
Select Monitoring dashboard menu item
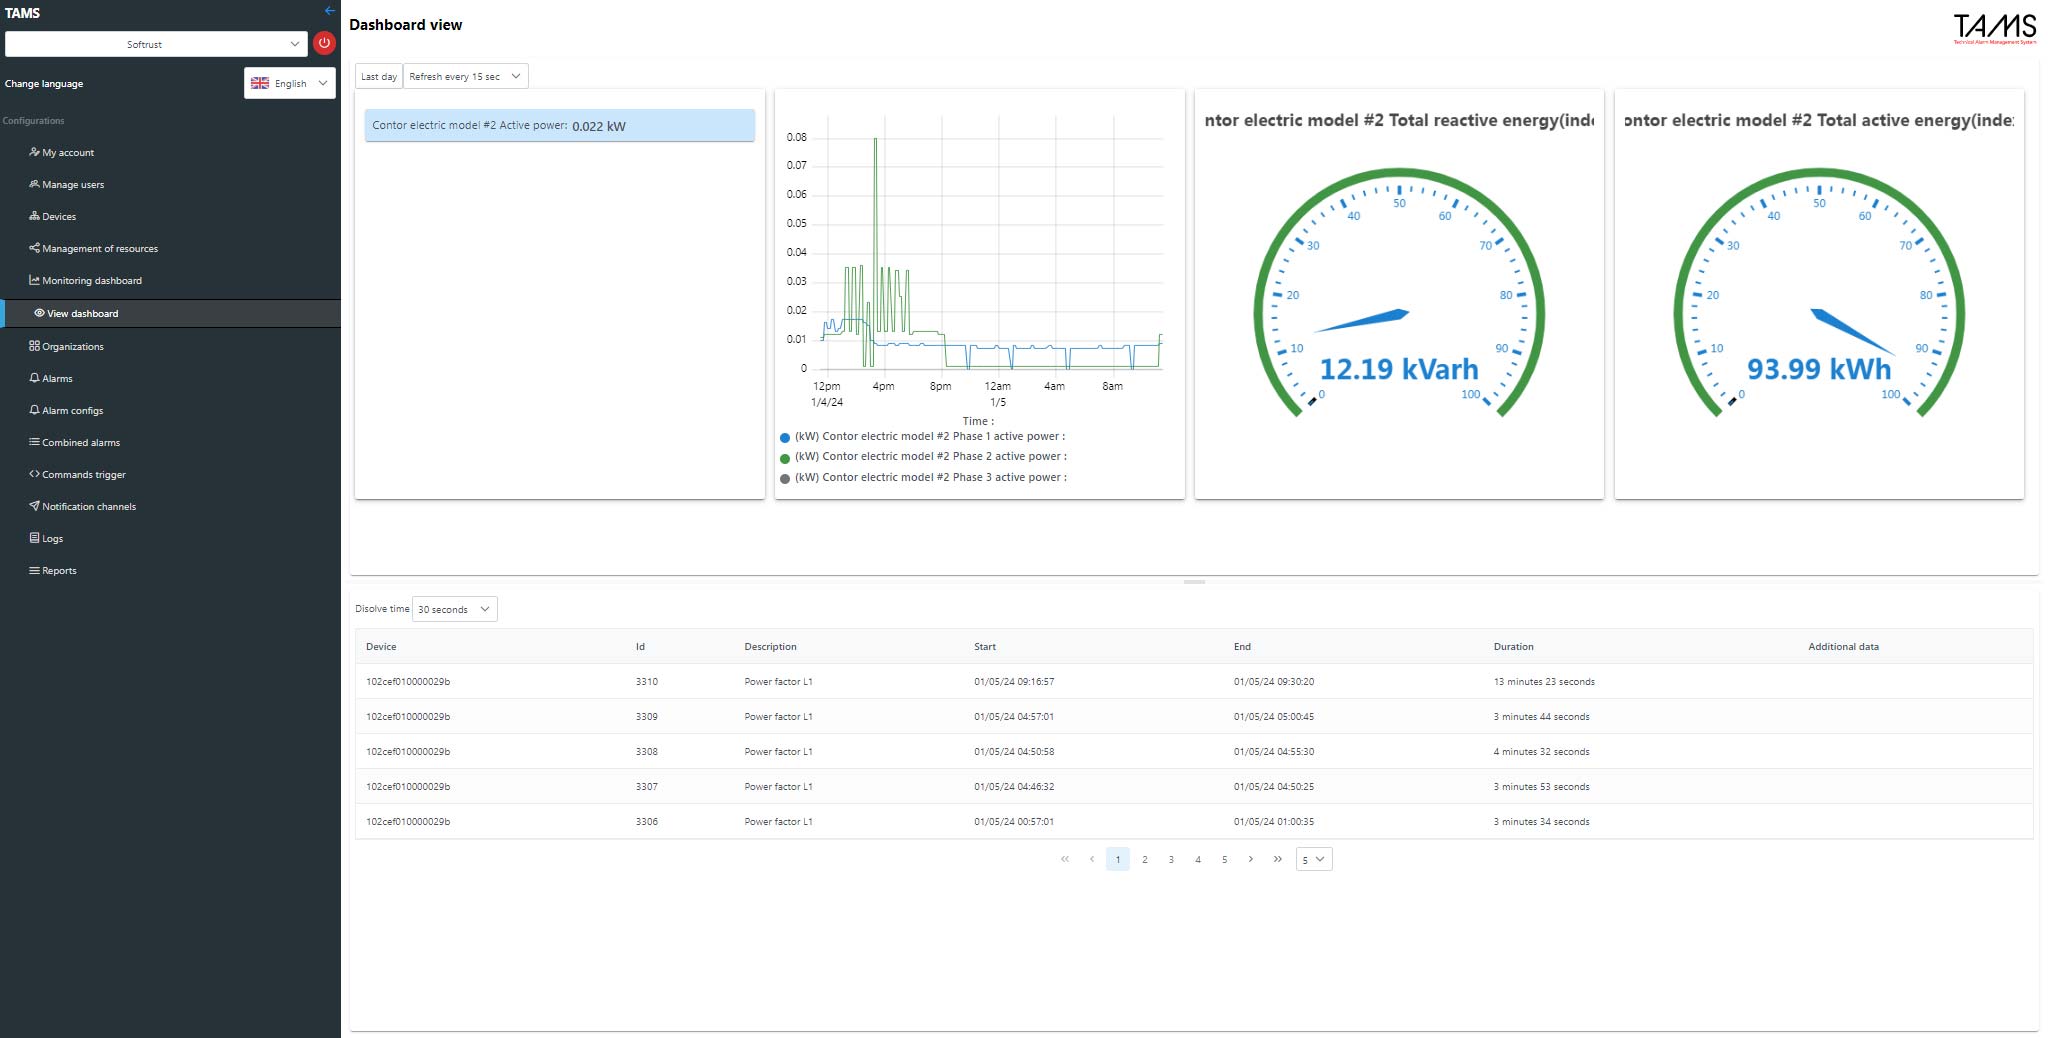(92, 281)
